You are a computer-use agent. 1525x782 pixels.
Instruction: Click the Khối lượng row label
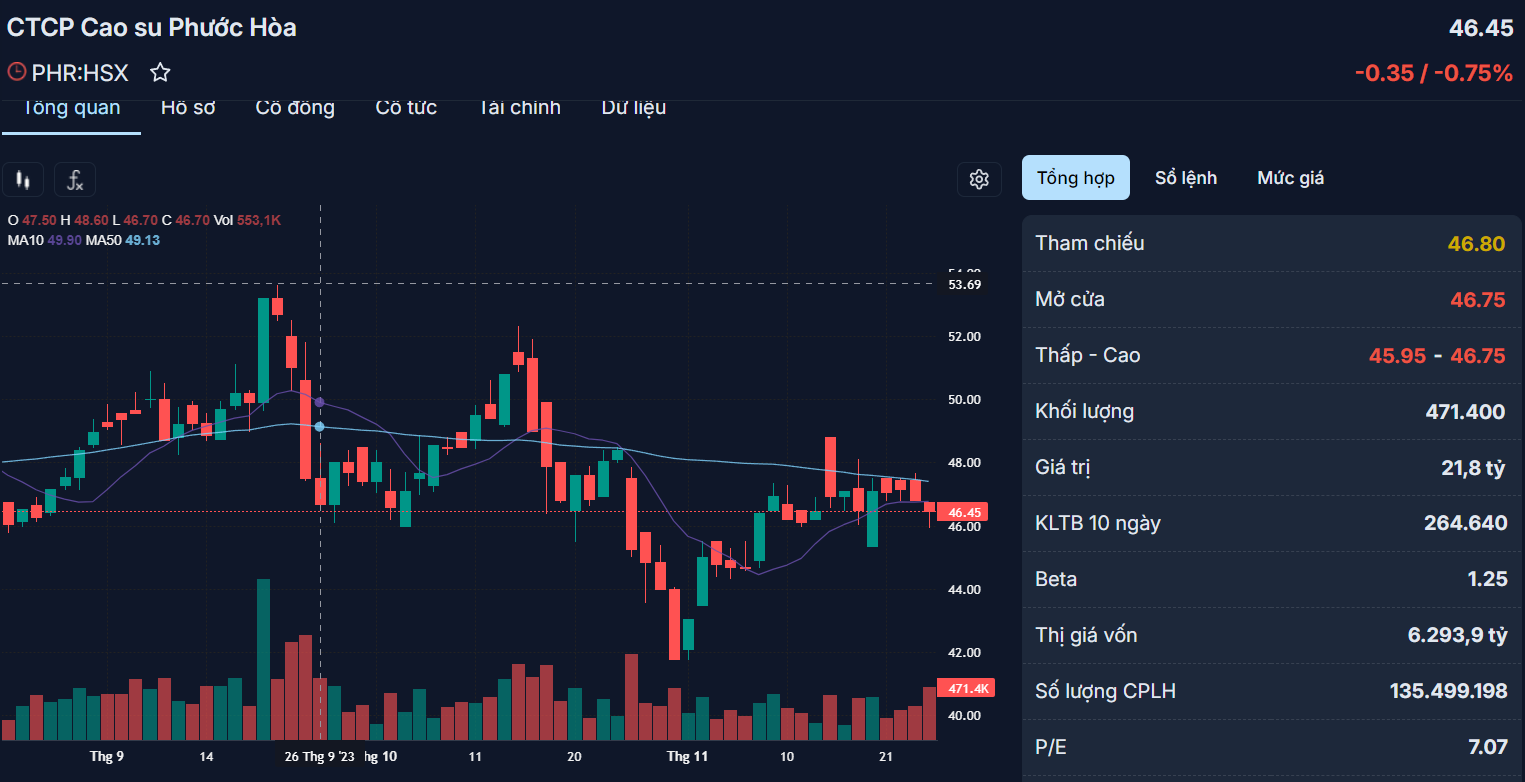click(x=1085, y=412)
